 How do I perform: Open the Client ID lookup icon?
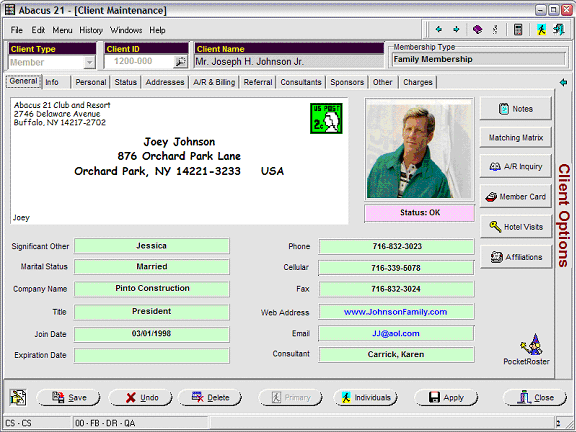pos(180,62)
